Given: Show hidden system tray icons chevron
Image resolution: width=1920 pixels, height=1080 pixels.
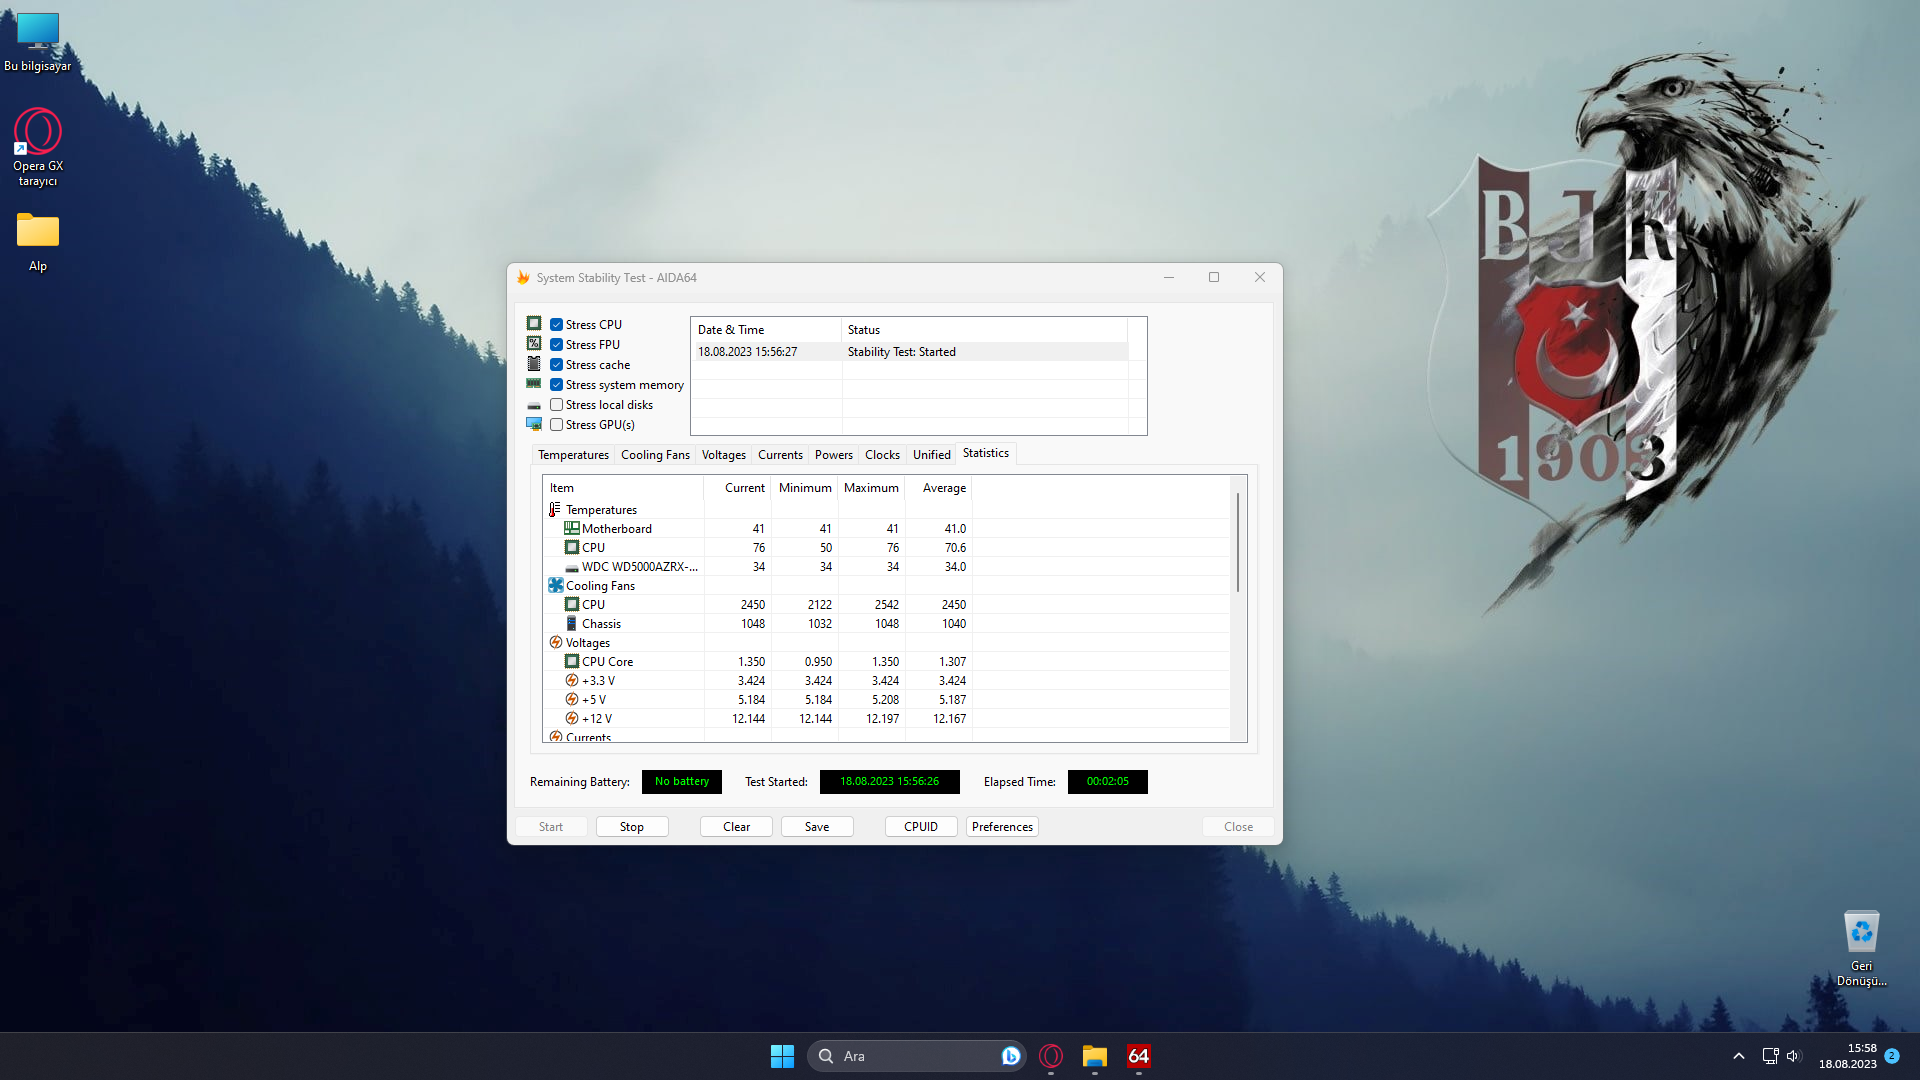Looking at the screenshot, I should (x=1739, y=1056).
